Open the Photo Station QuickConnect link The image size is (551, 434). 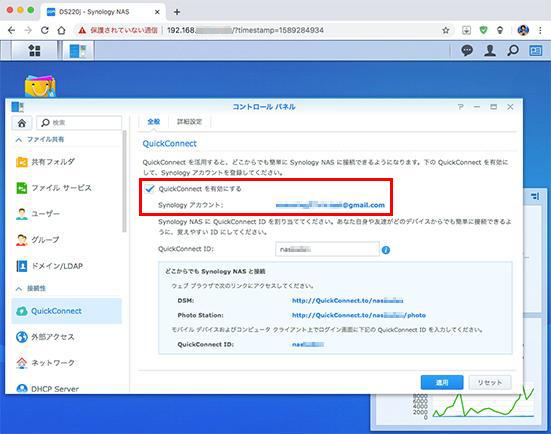tap(358, 315)
